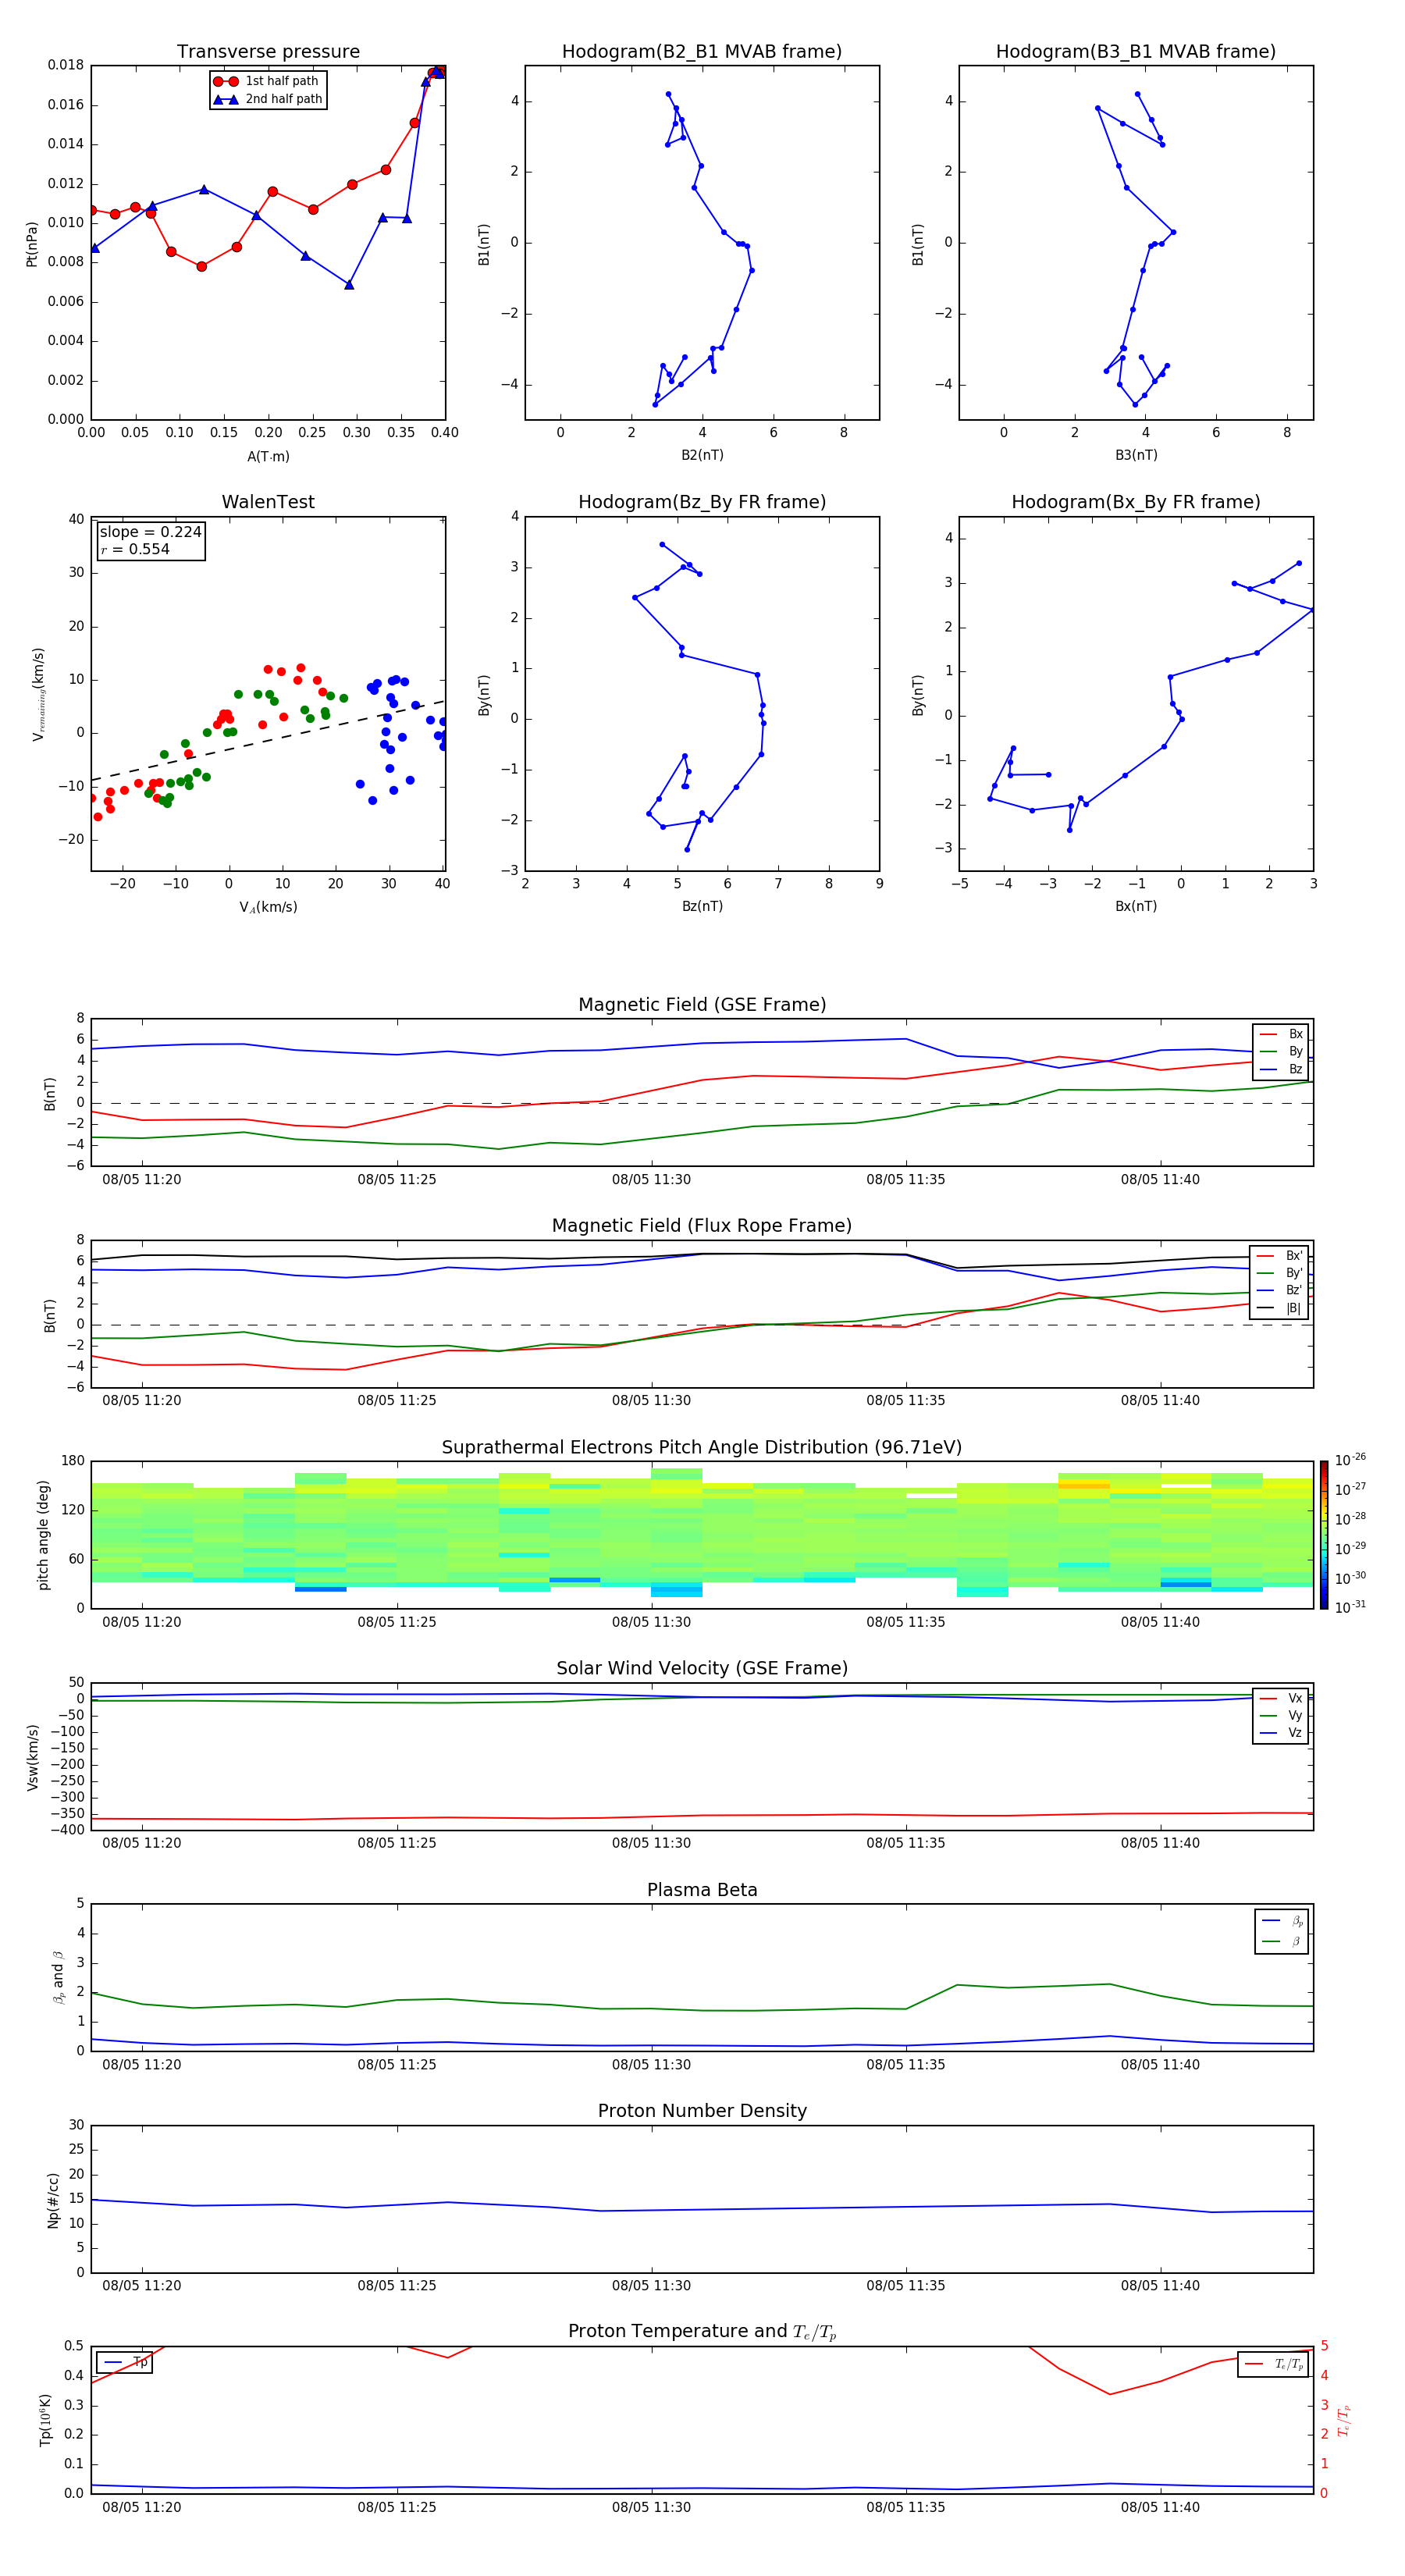Click the '2nd half path' legend entry
The width and height of the screenshot is (1405, 2576).
click(x=267, y=99)
